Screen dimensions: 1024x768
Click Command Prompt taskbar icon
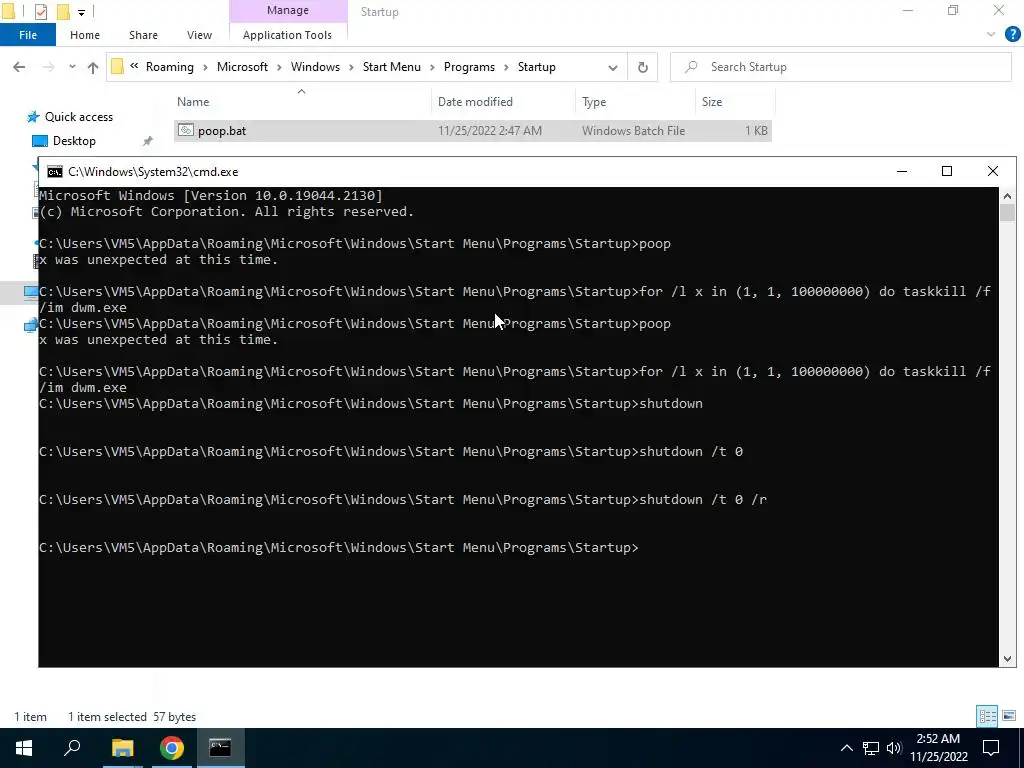click(x=220, y=748)
